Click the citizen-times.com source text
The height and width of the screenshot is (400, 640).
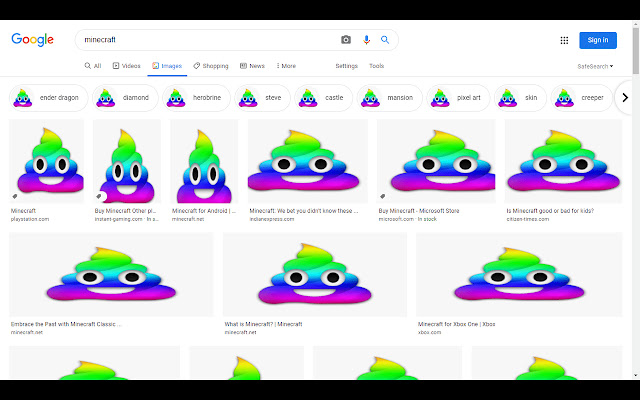528,219
